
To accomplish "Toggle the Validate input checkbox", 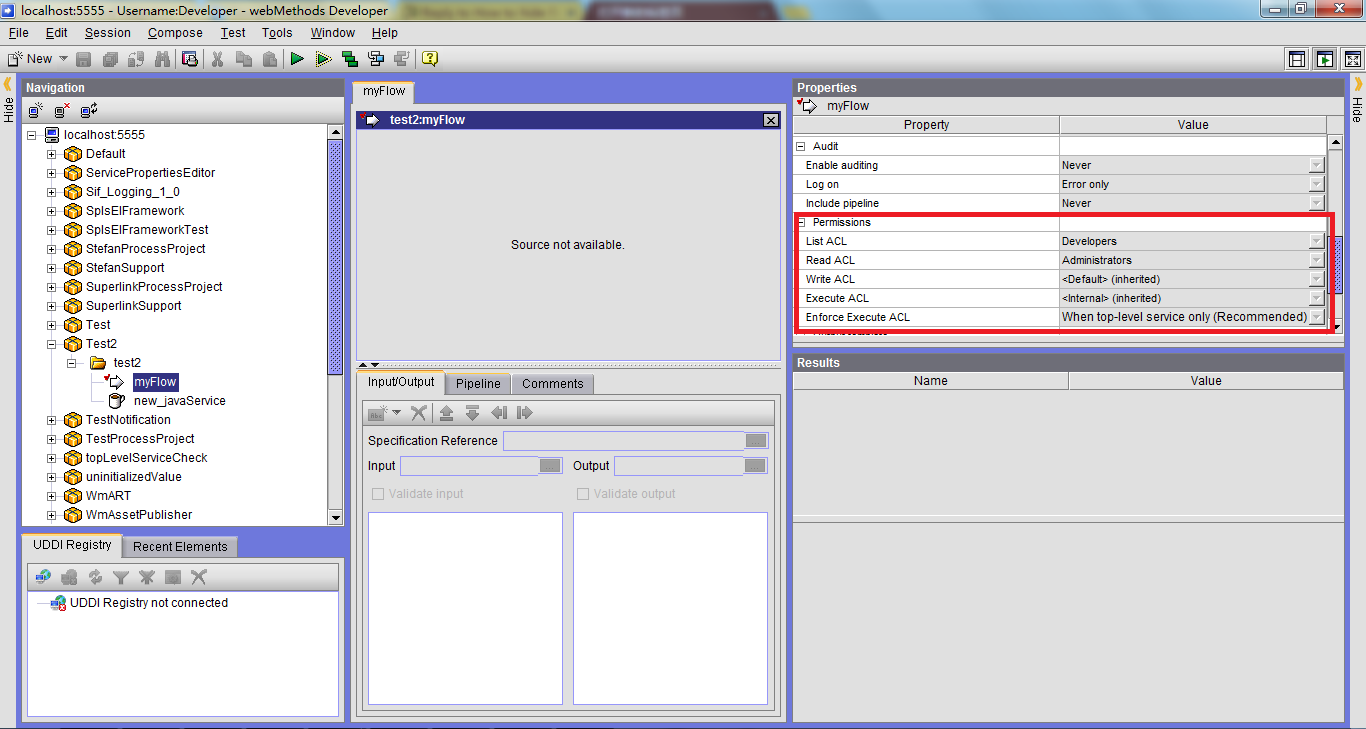I will pyautogui.click(x=378, y=494).
